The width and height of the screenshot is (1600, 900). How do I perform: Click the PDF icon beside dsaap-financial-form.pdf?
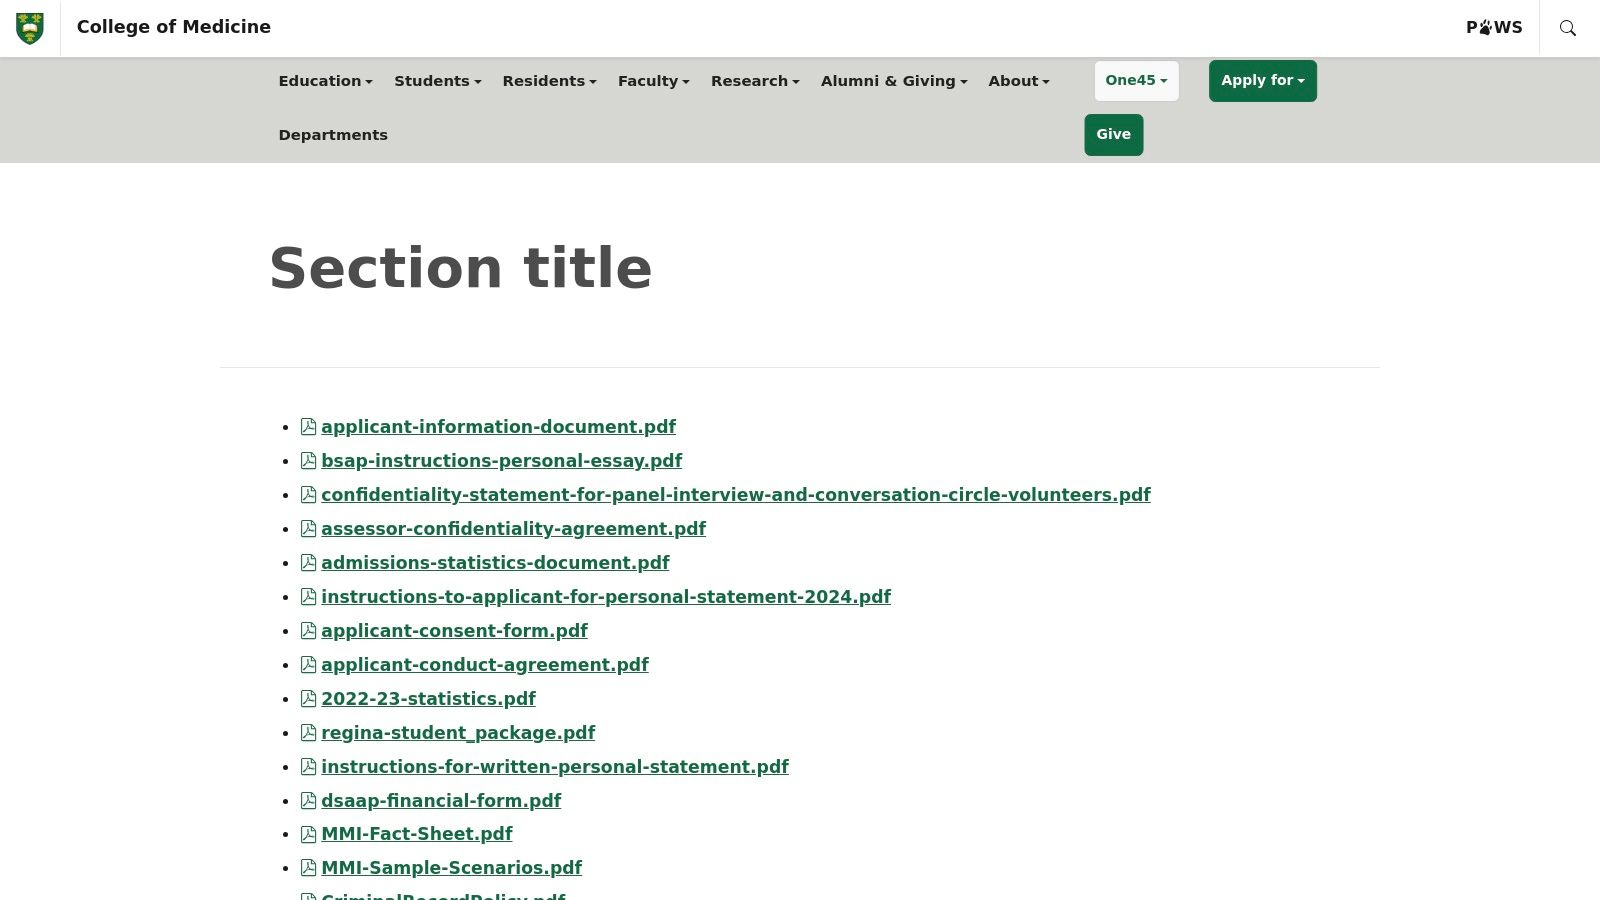[x=307, y=800]
